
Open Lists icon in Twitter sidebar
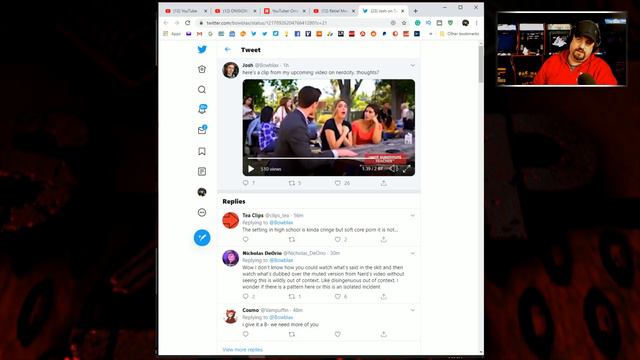pos(202,171)
